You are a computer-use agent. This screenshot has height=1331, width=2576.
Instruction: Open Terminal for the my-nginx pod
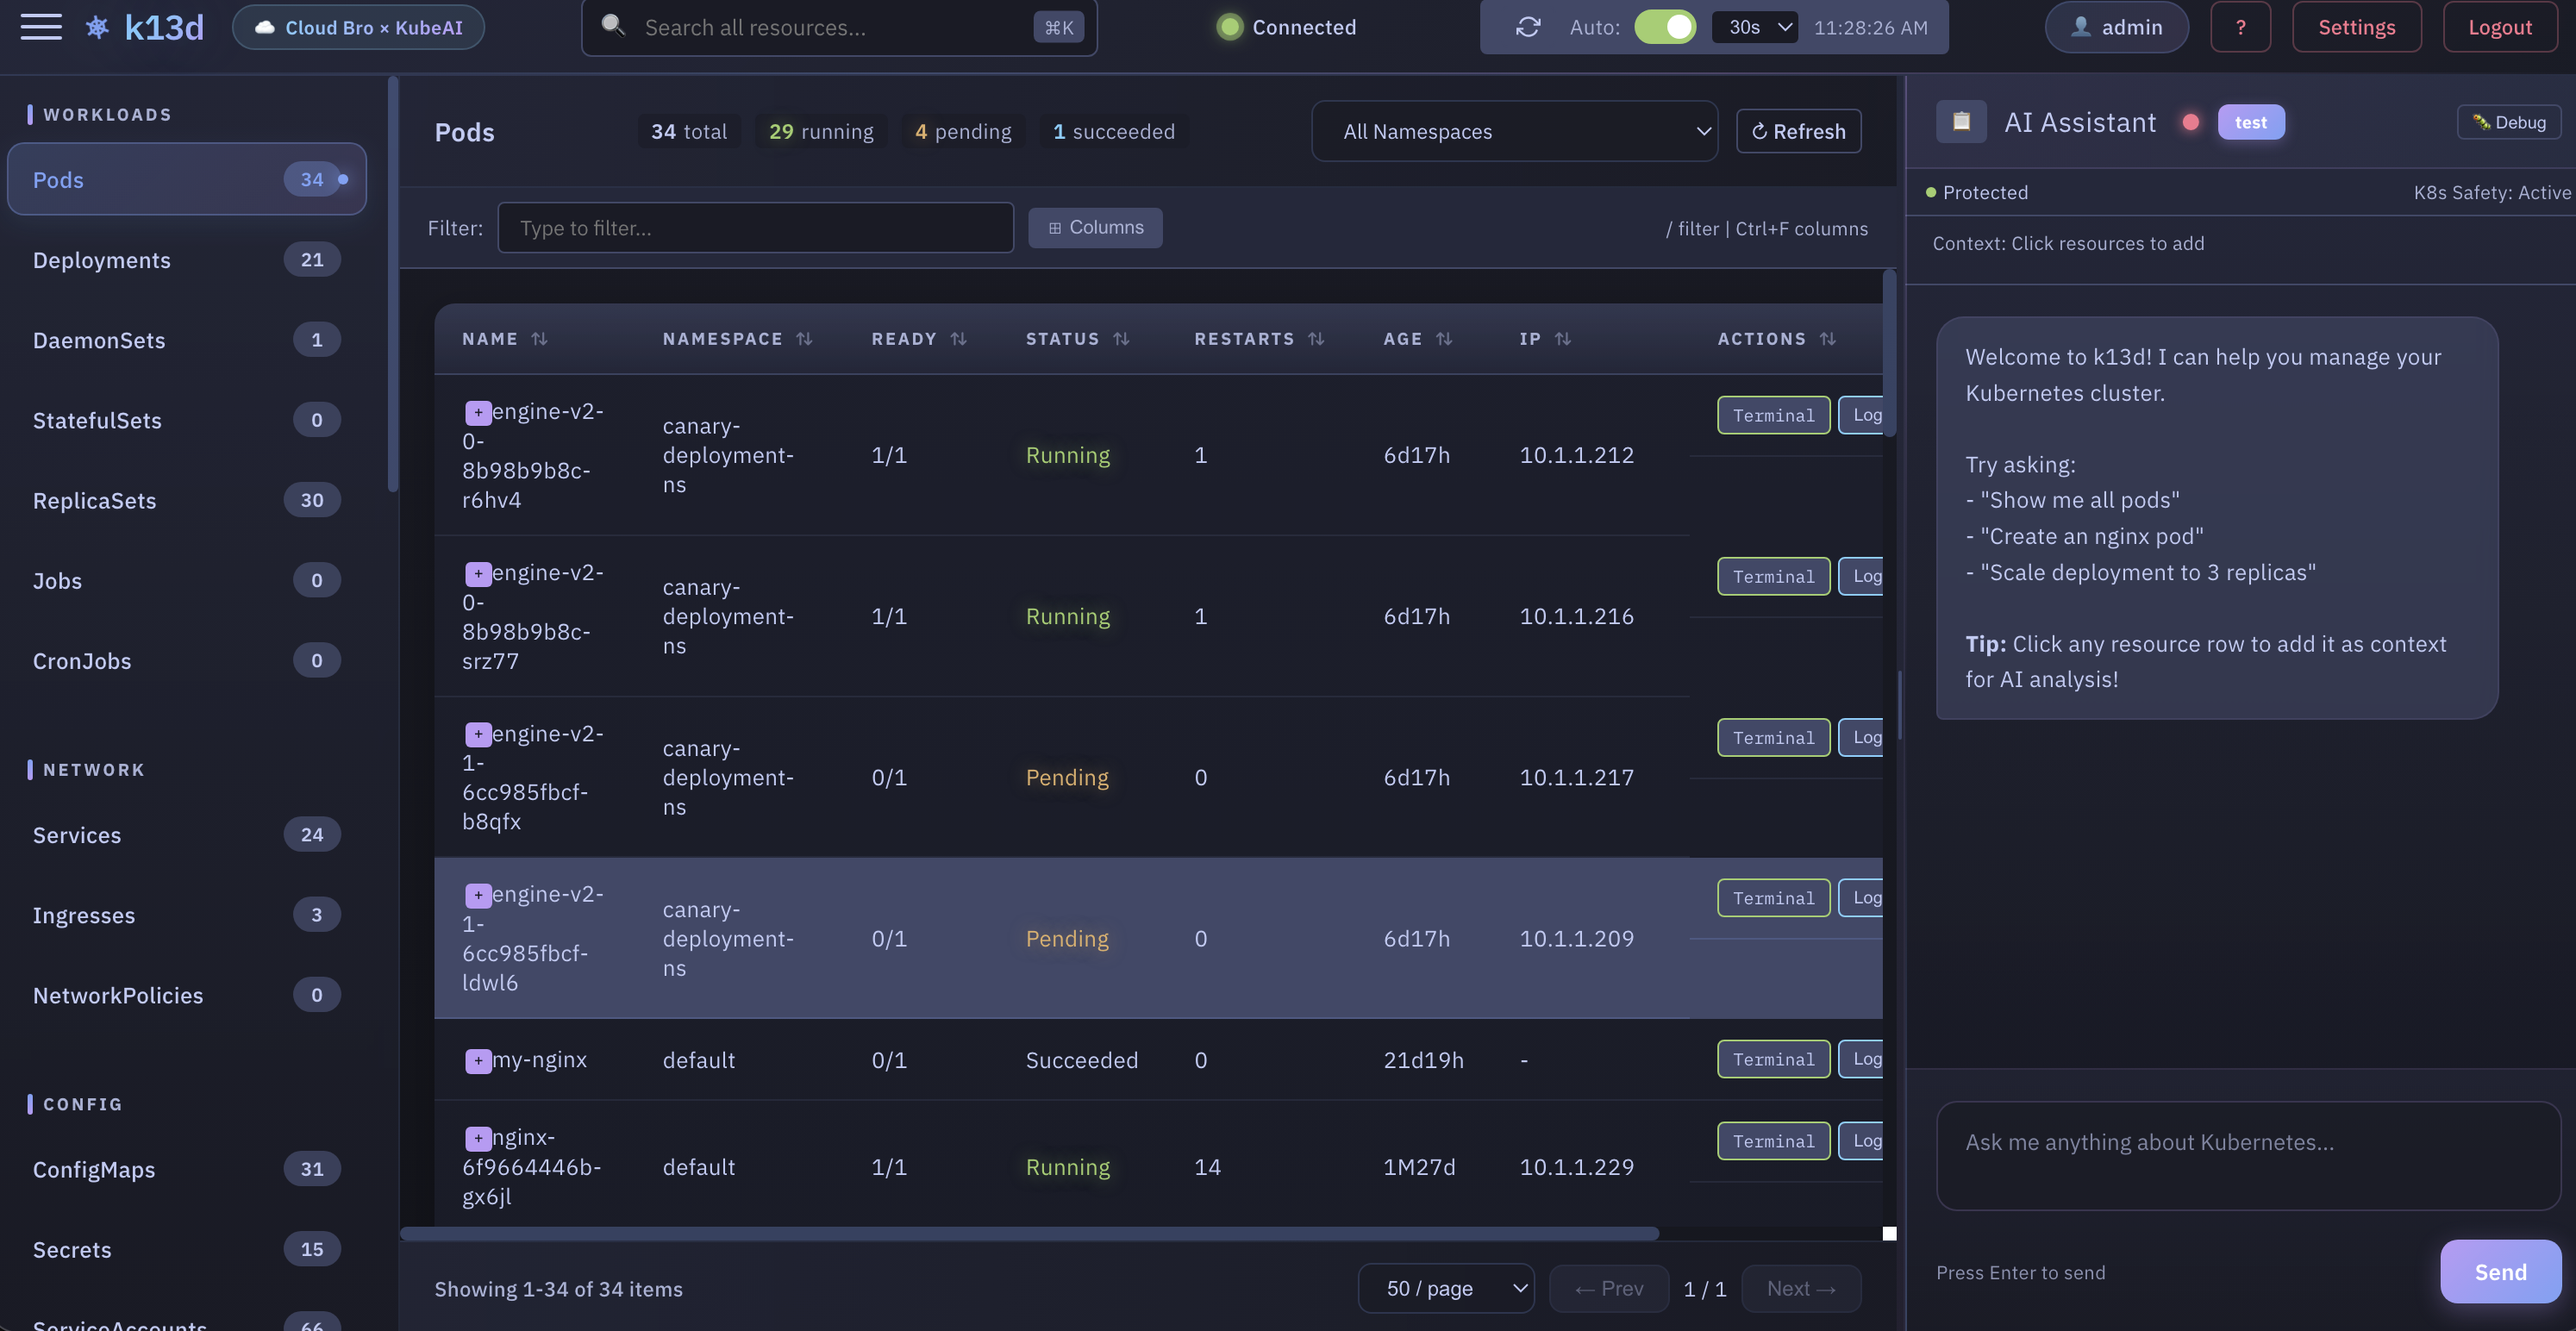pos(1772,1059)
